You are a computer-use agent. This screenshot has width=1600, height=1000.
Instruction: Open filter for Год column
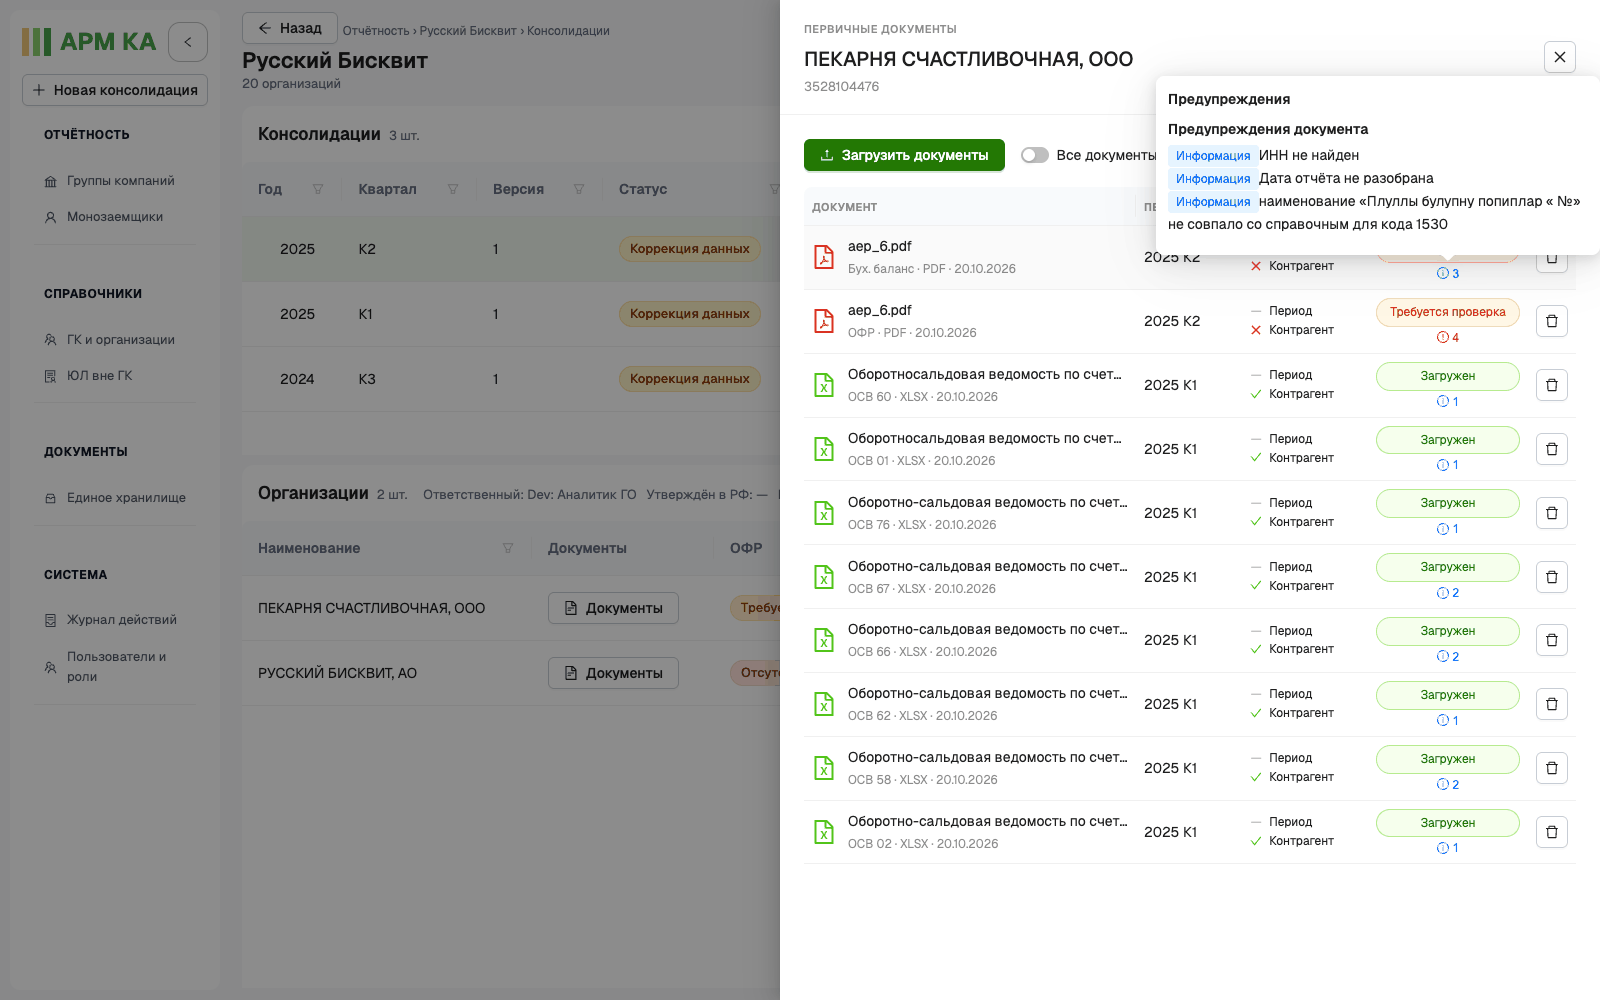click(318, 189)
